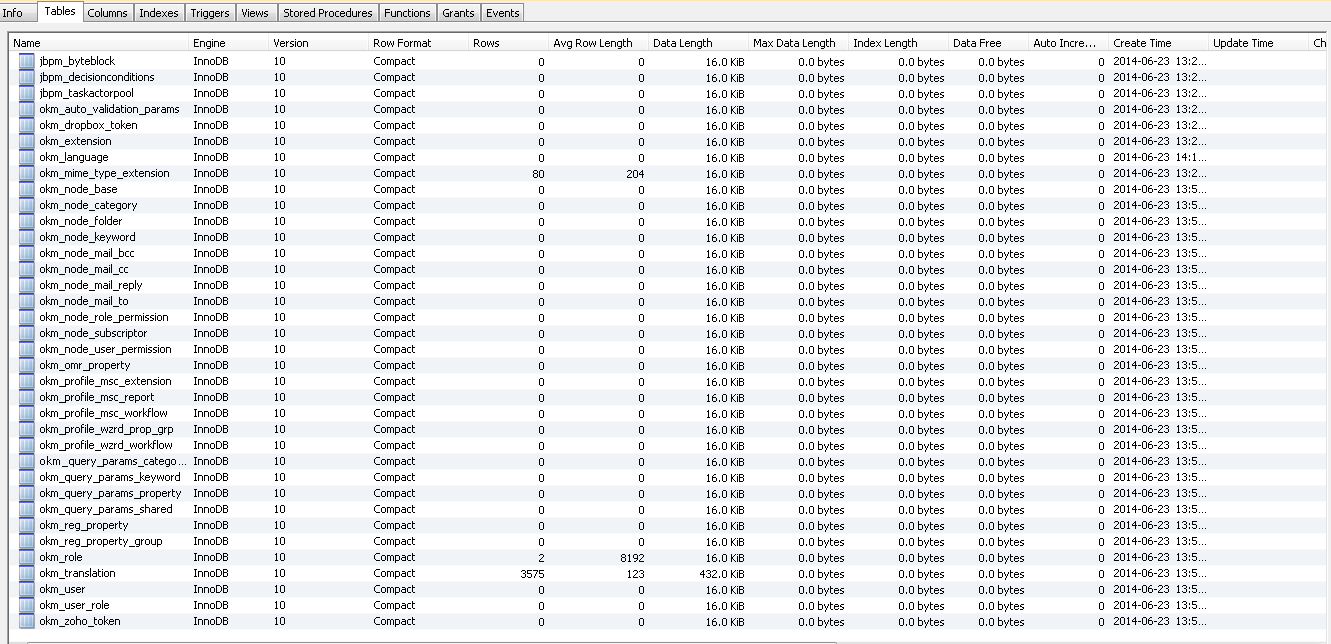
Task: Click the table icon beside jbpm_byteblock
Action: [26, 62]
